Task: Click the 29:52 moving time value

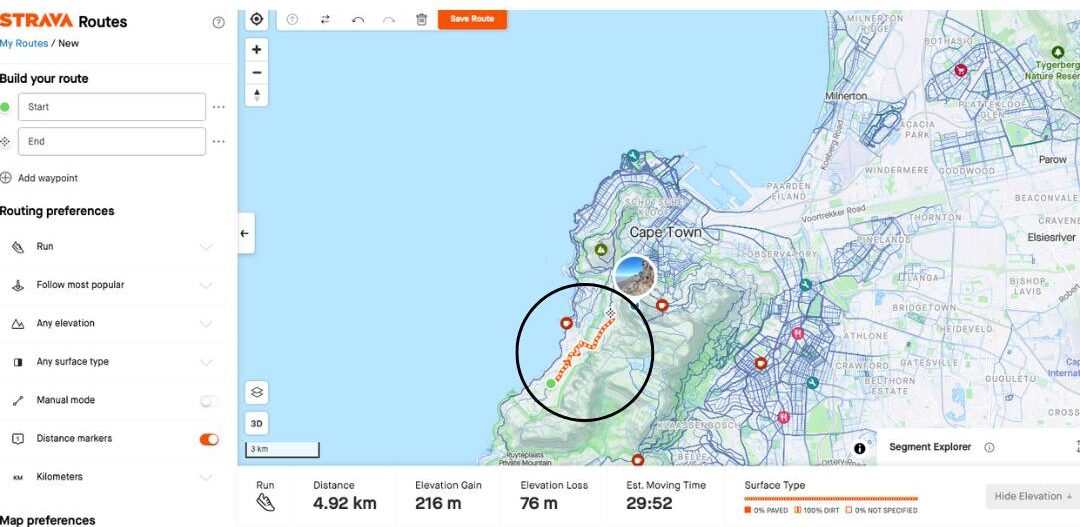Action: (x=649, y=504)
